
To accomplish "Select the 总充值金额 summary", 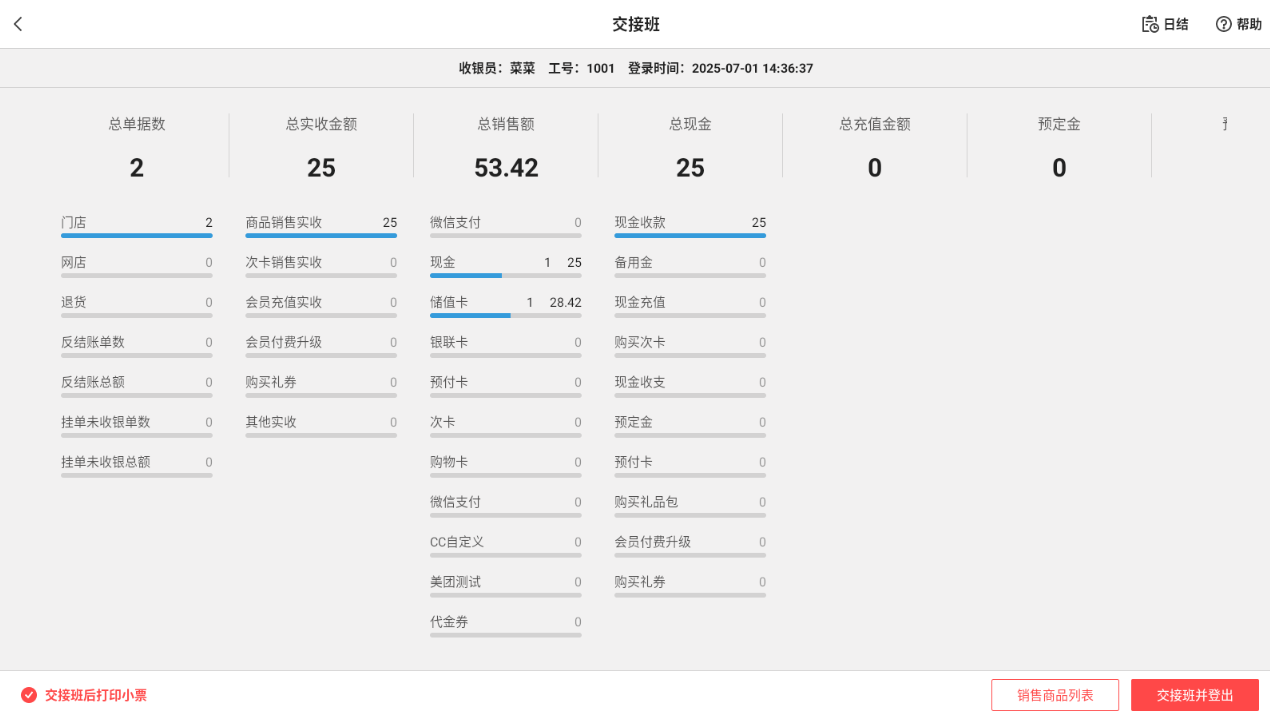I will tap(875, 146).
